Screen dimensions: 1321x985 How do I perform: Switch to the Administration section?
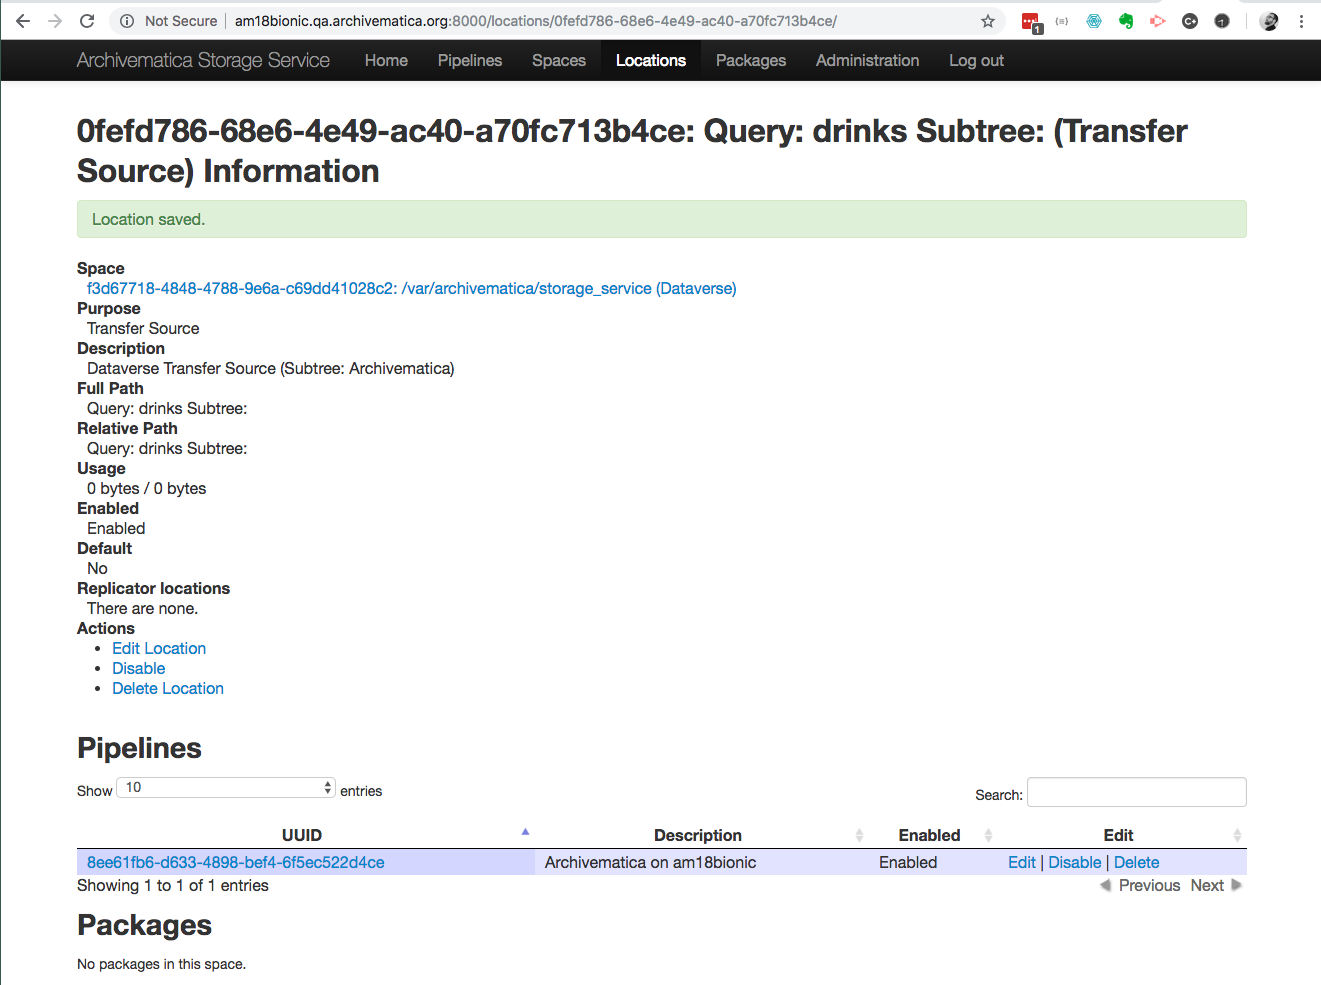pyautogui.click(x=867, y=60)
